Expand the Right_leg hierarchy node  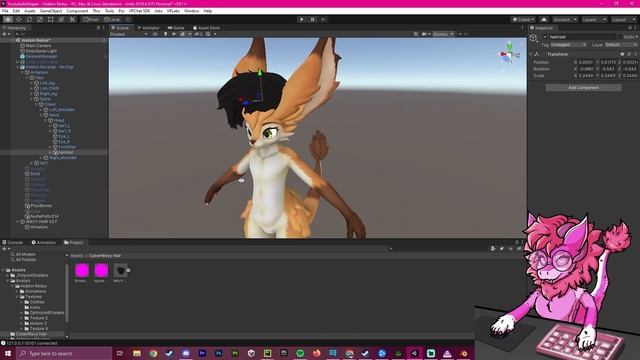point(31,93)
